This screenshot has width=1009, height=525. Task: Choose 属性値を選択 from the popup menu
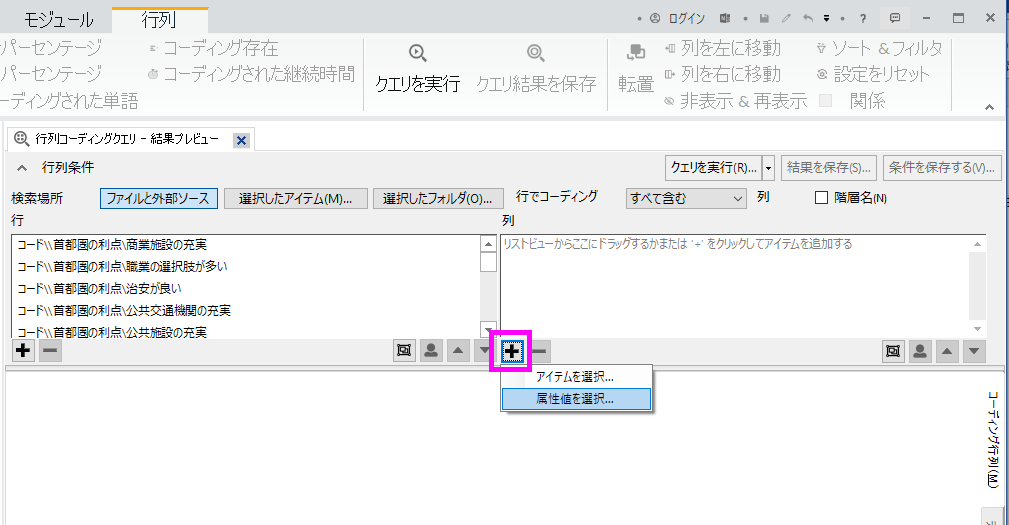(575, 398)
